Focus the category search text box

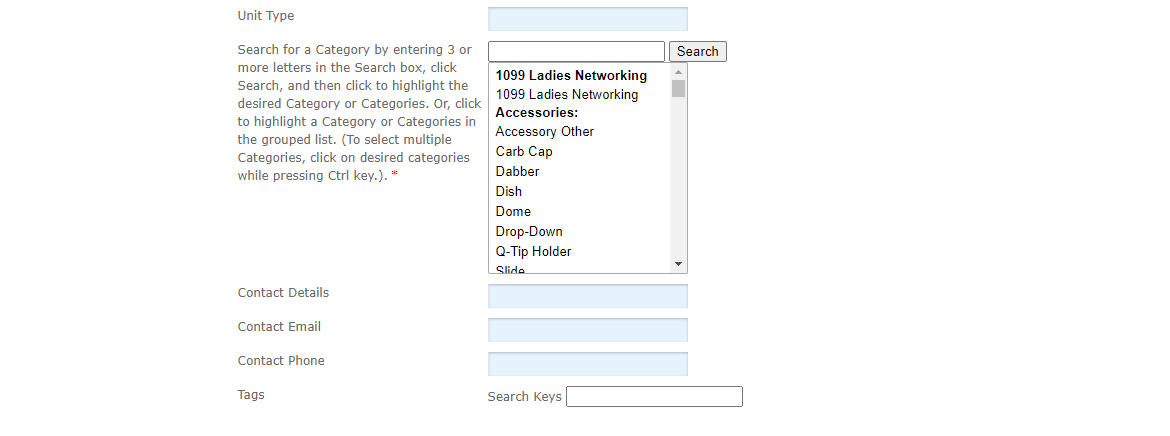point(576,52)
